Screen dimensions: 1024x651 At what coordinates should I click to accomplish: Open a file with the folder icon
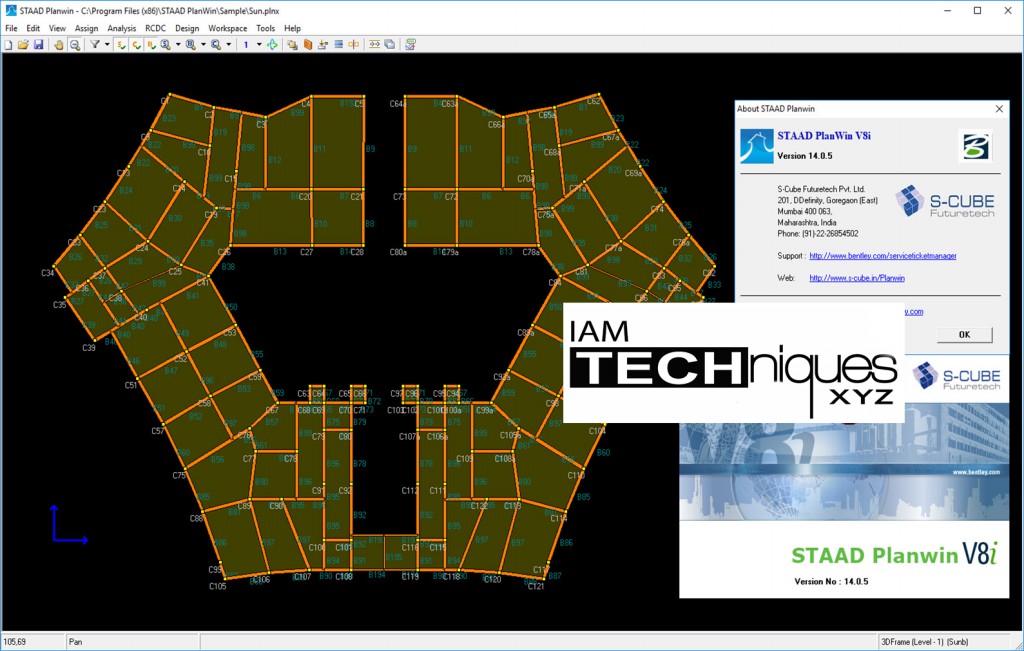tap(24, 44)
